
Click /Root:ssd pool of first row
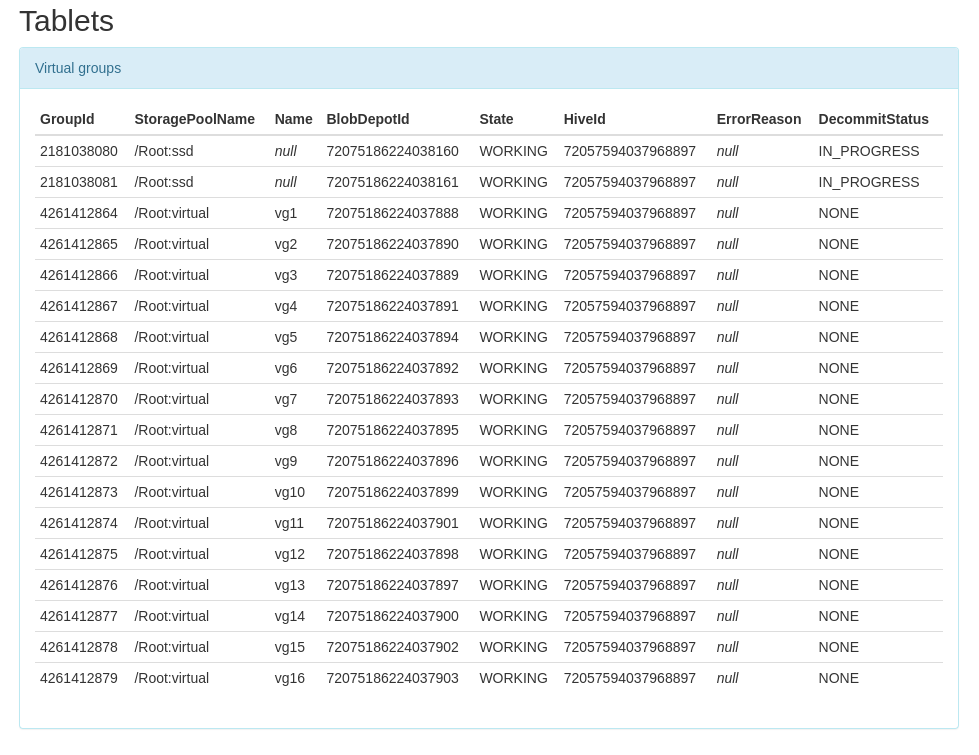pyautogui.click(x=164, y=151)
